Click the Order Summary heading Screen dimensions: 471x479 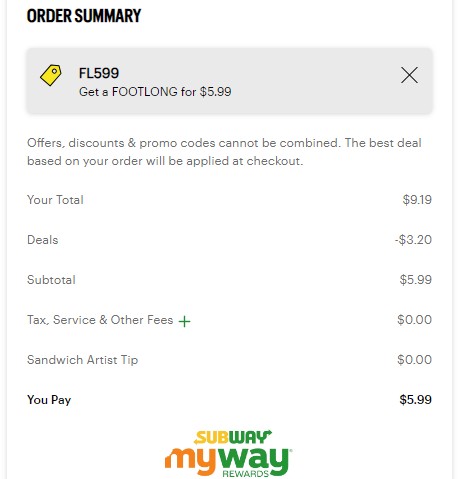point(84,16)
